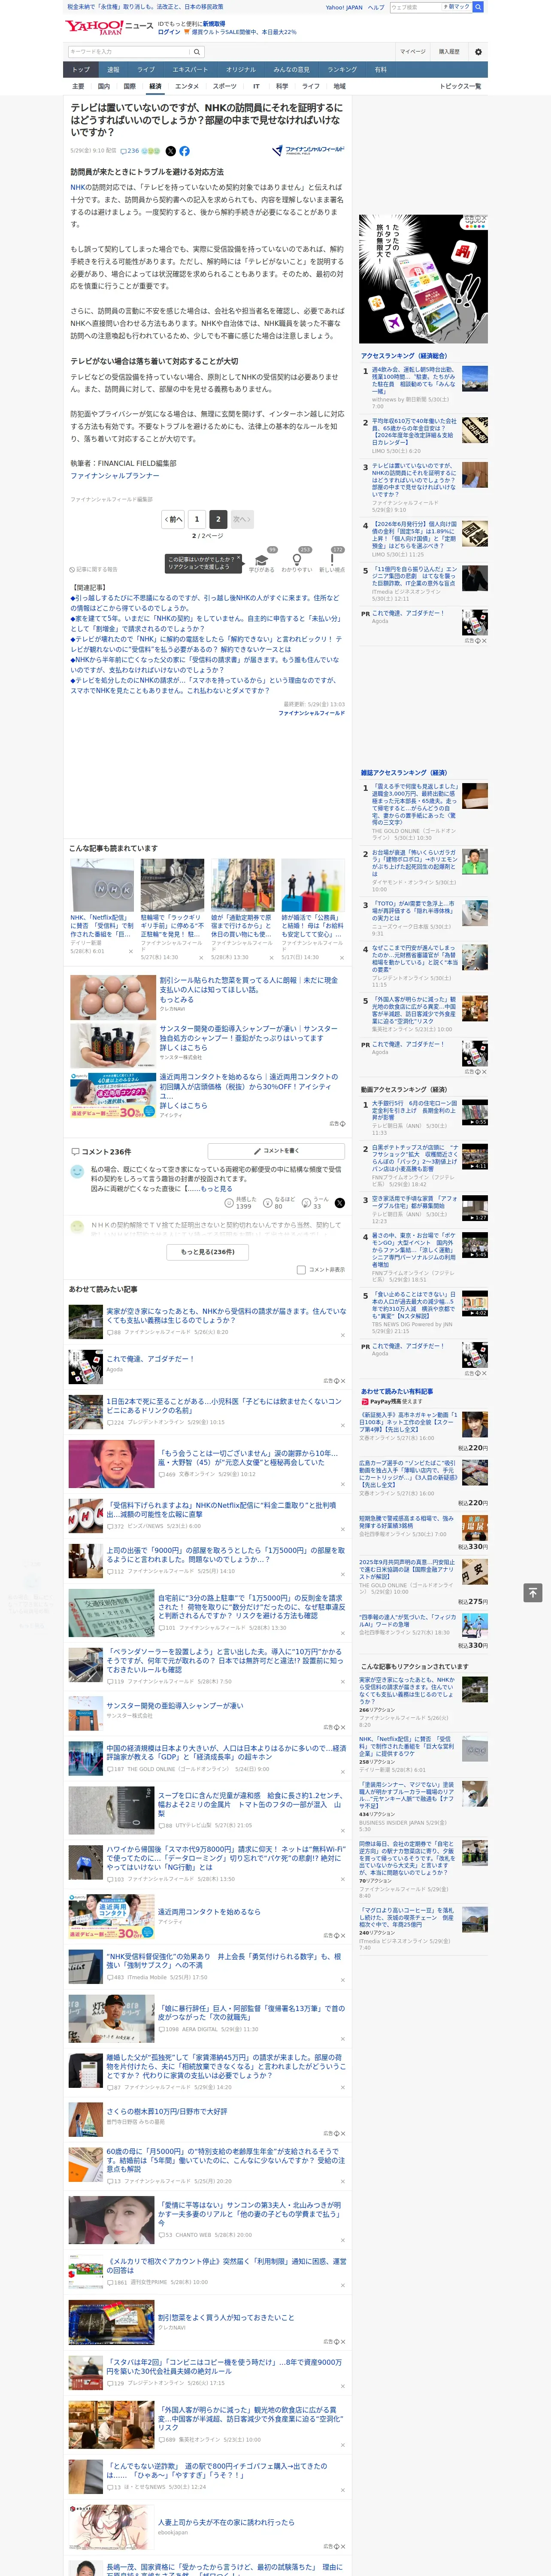The image size is (551, 2576).
Task: Open the みんなの意見 navigation item
Action: (x=291, y=69)
